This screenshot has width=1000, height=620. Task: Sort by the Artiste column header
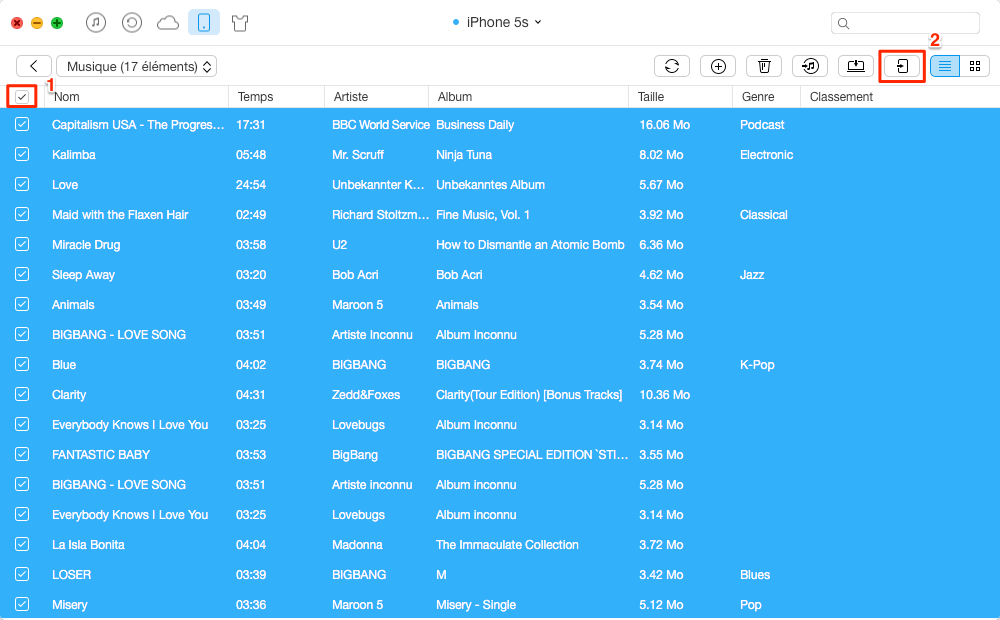pyautogui.click(x=377, y=97)
